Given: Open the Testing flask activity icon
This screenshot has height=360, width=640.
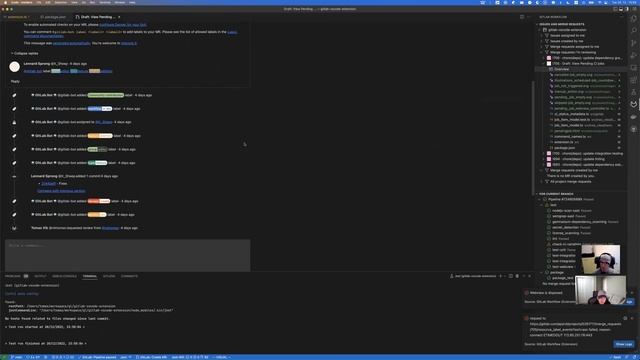Looking at the screenshot, I should click(x=633, y=92).
